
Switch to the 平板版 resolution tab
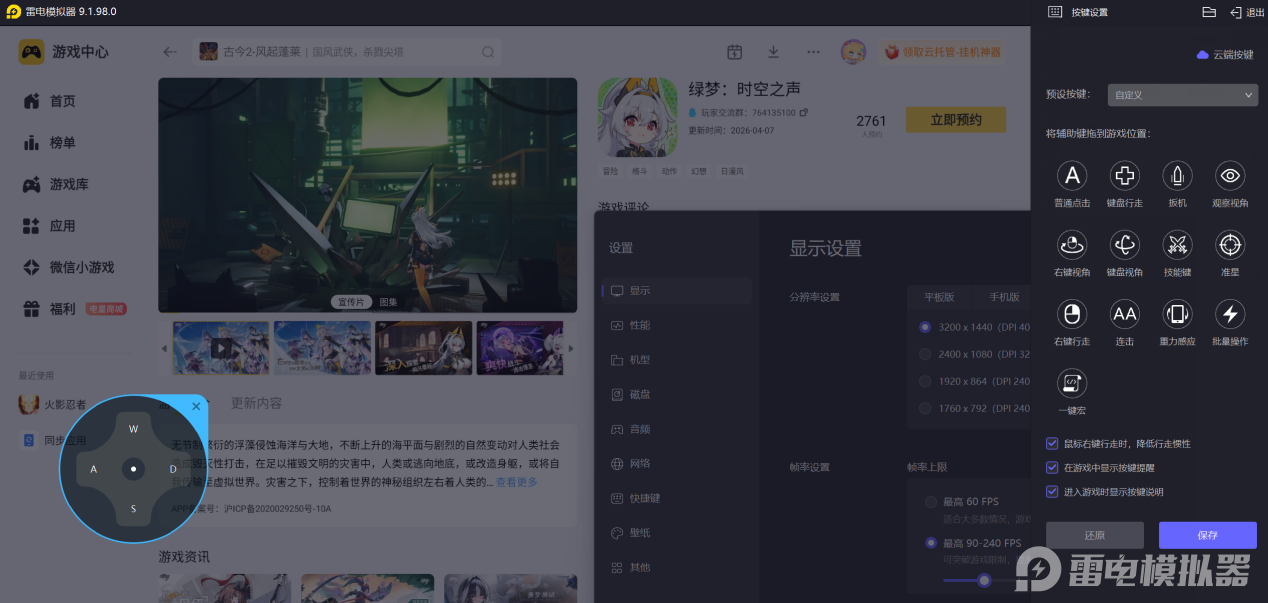pos(939,297)
